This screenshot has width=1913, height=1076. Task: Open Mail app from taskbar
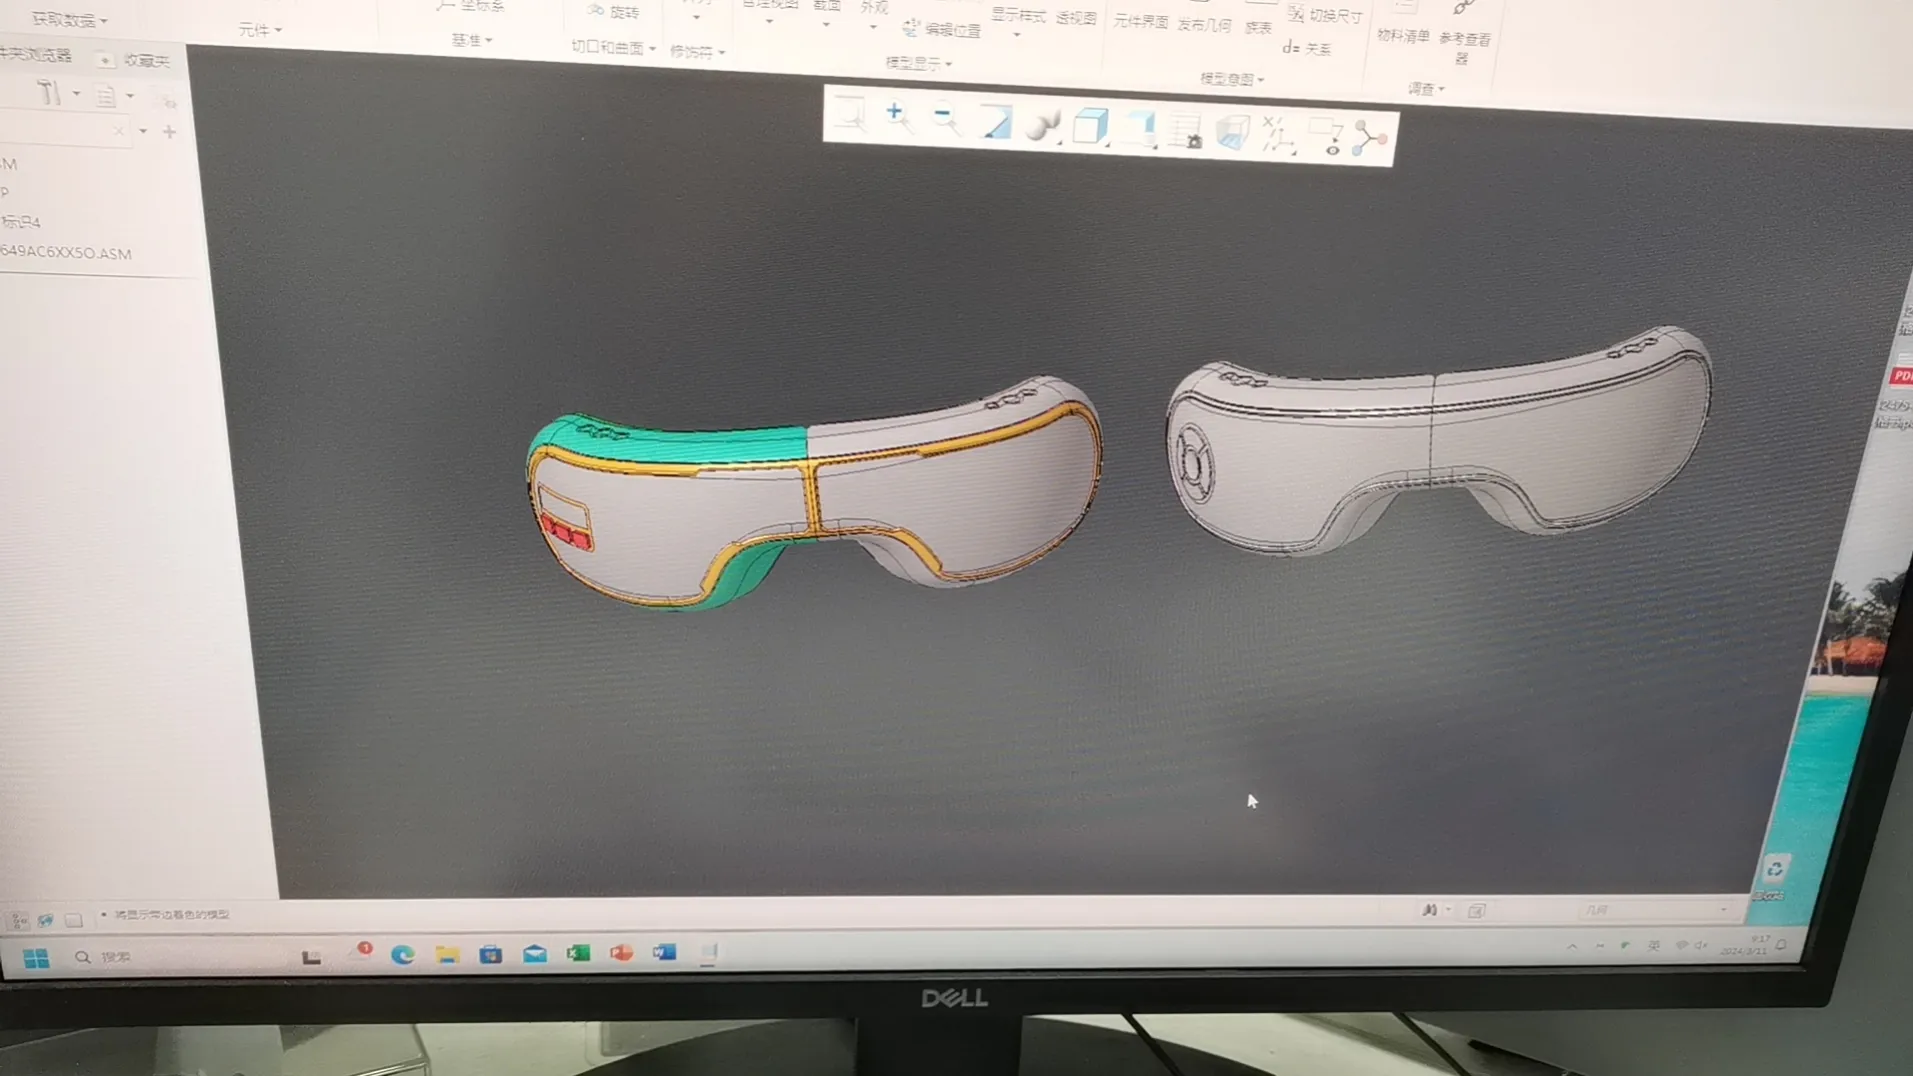(534, 954)
